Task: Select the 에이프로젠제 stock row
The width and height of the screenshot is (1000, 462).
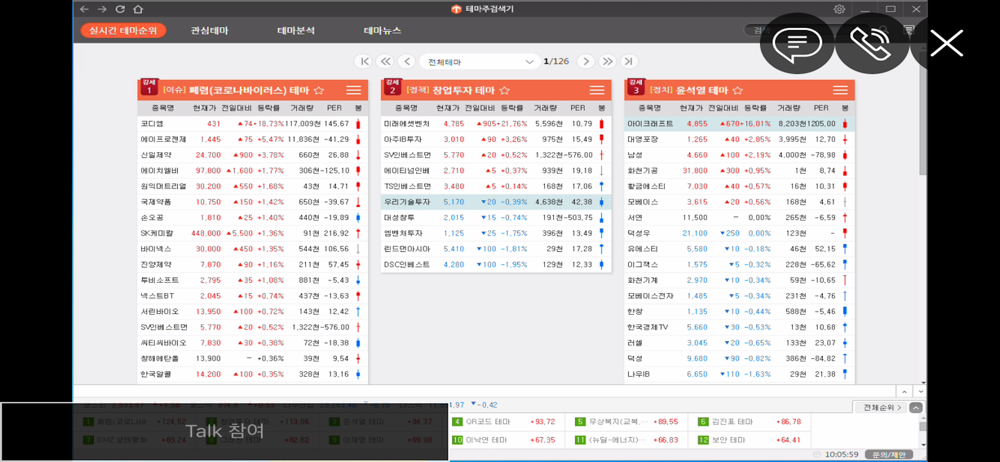Action: (x=253, y=139)
